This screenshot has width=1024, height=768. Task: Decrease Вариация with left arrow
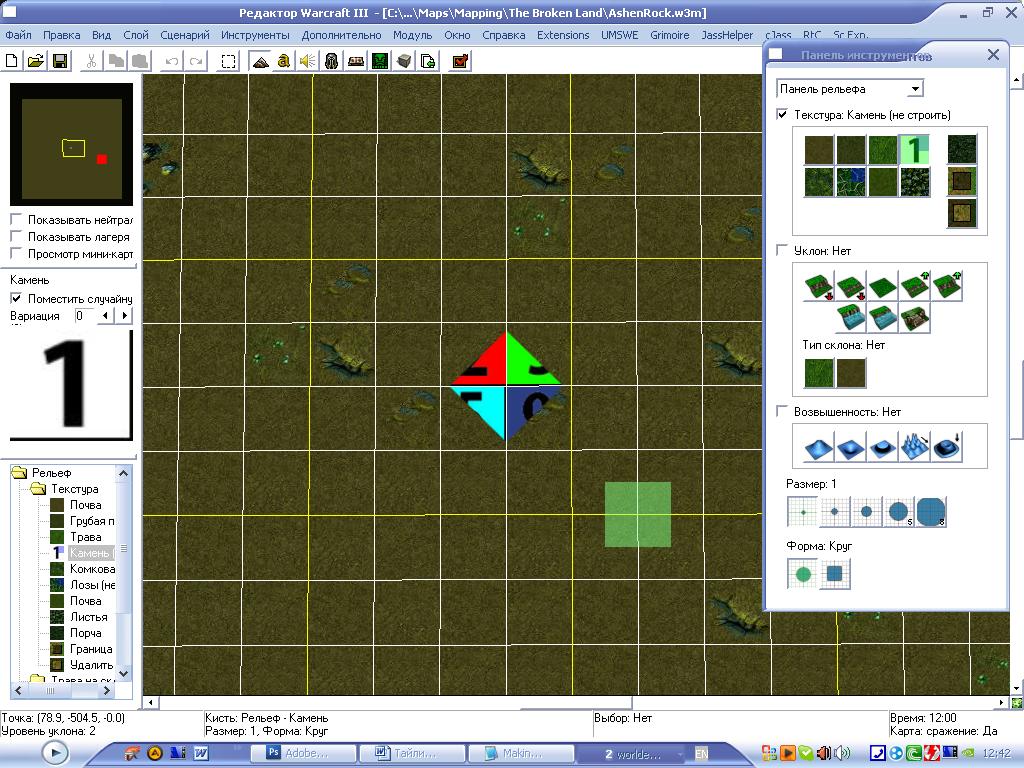105,316
